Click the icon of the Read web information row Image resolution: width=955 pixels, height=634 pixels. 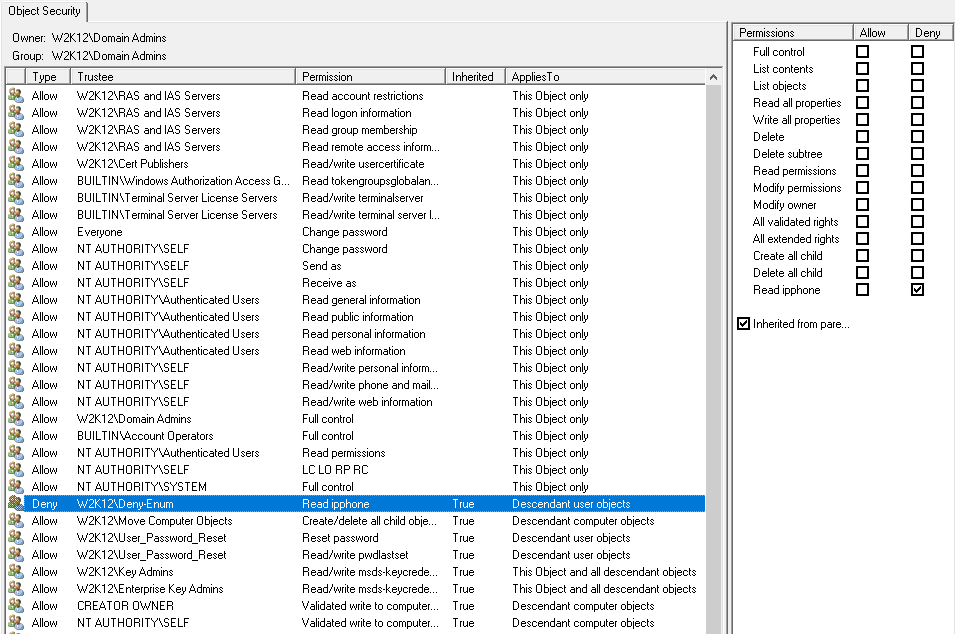tap(16, 351)
